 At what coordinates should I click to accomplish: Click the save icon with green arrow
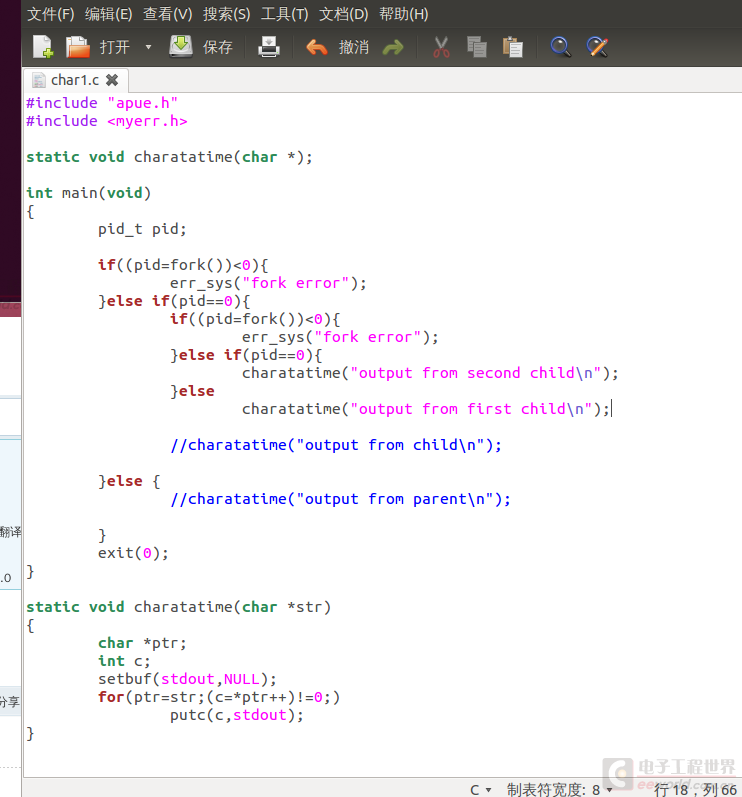click(x=181, y=46)
